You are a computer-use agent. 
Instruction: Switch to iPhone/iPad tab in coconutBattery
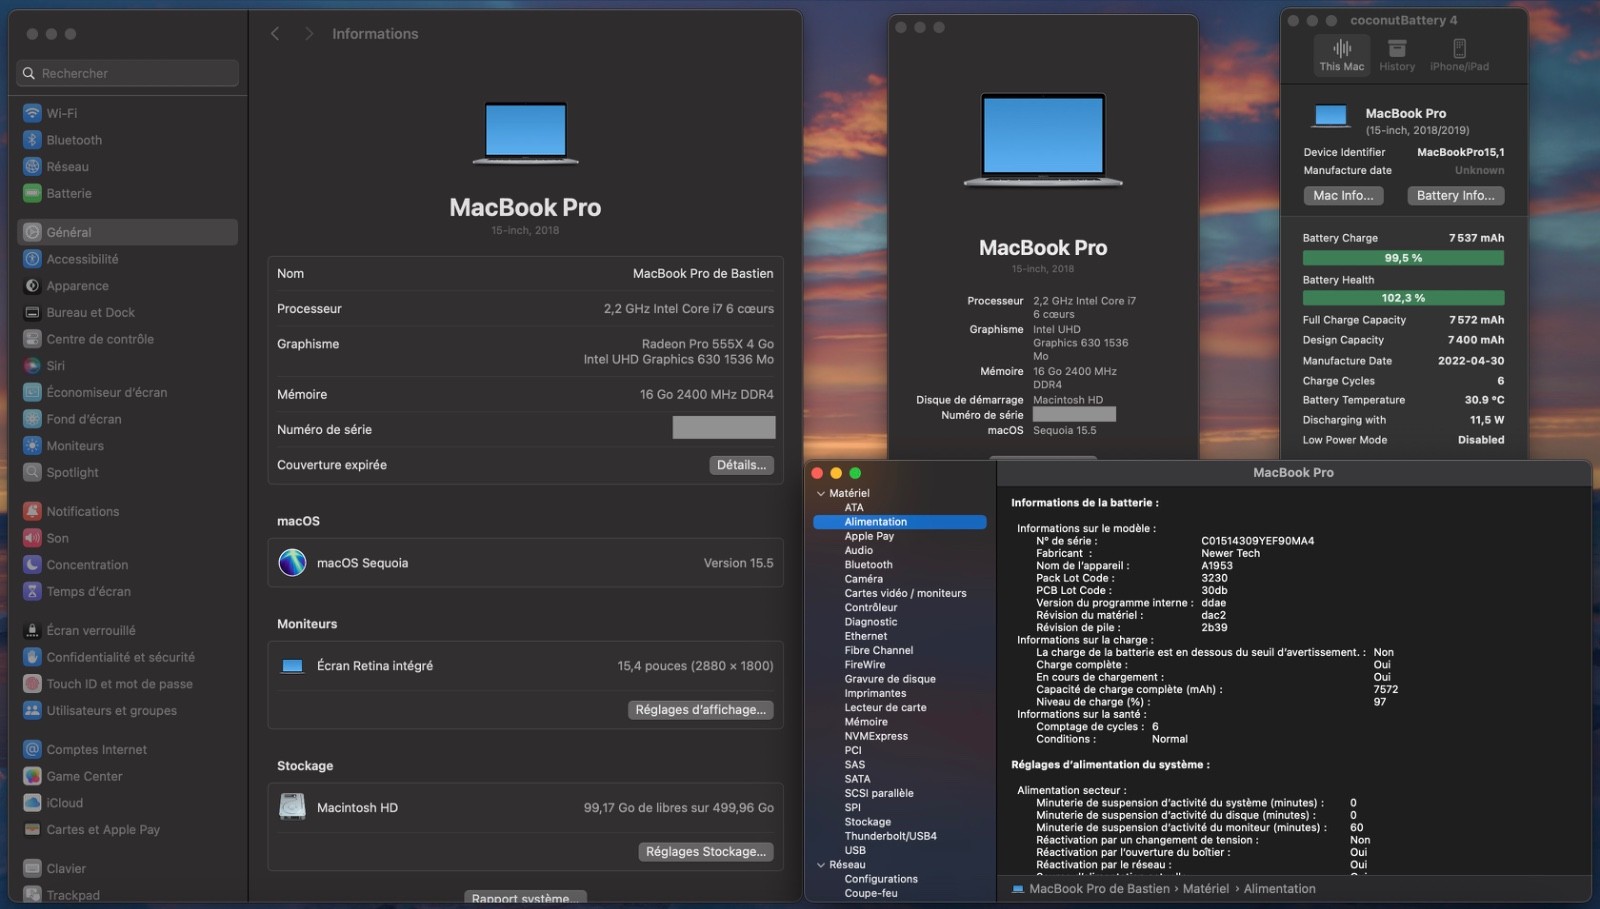point(1459,55)
